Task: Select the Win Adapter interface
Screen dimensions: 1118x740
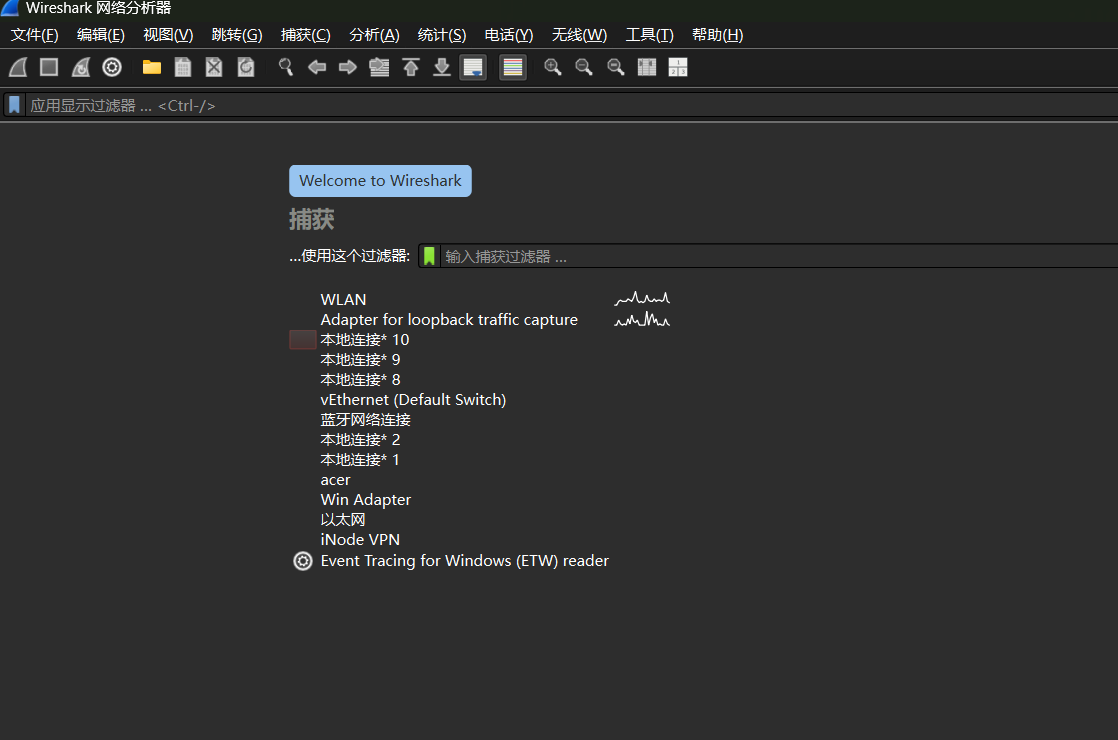Action: coord(365,500)
